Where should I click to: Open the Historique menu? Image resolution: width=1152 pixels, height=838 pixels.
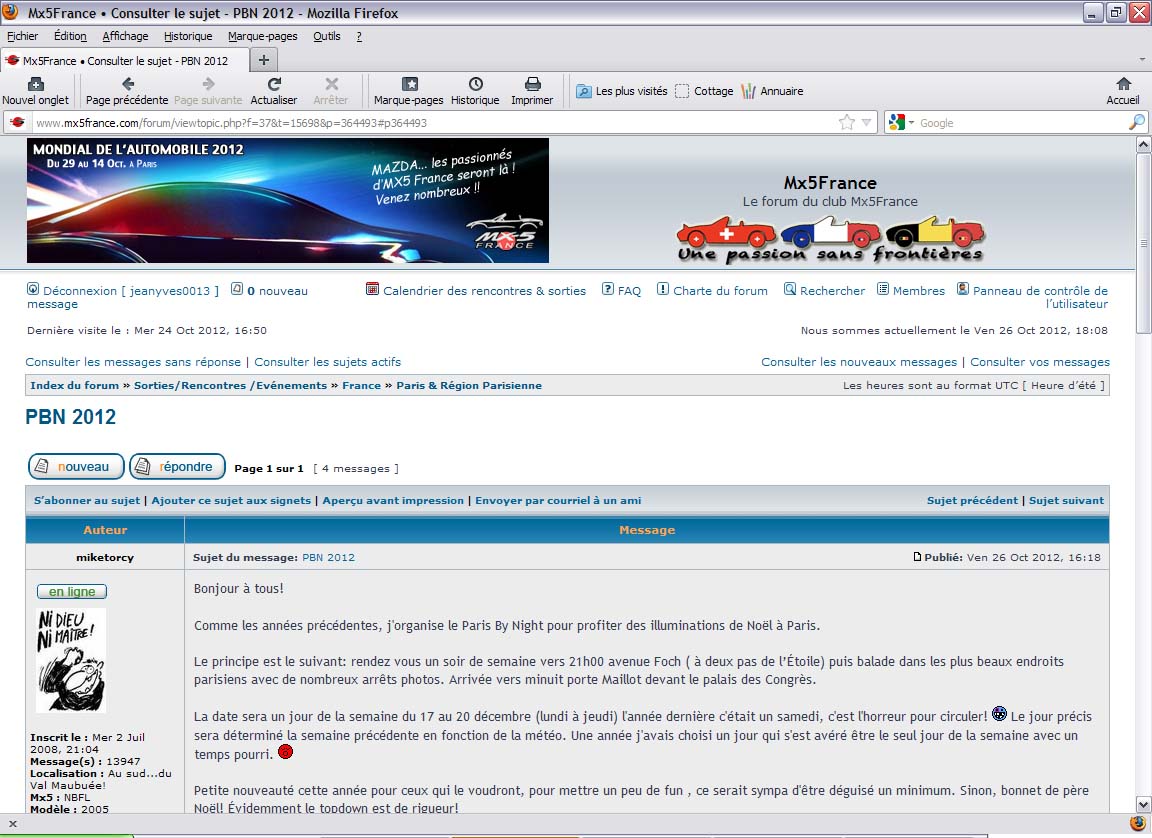[188, 36]
